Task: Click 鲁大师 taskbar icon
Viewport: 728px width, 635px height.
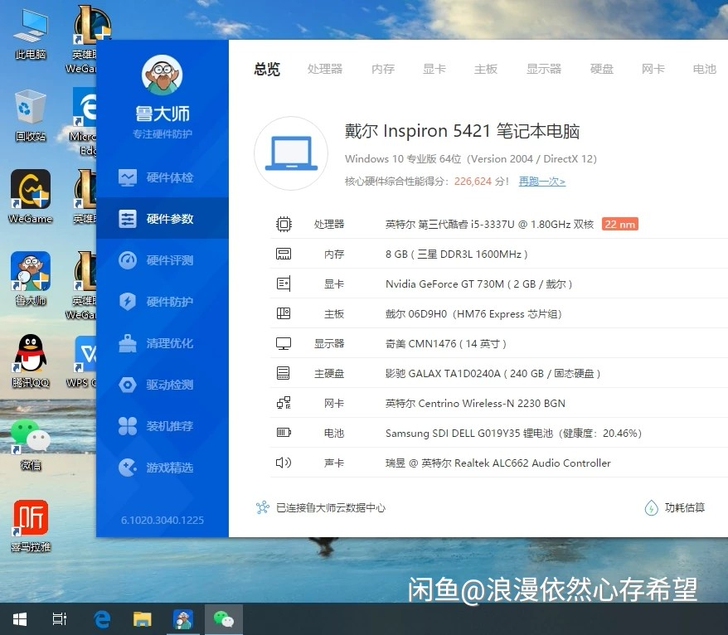Action: (x=183, y=619)
